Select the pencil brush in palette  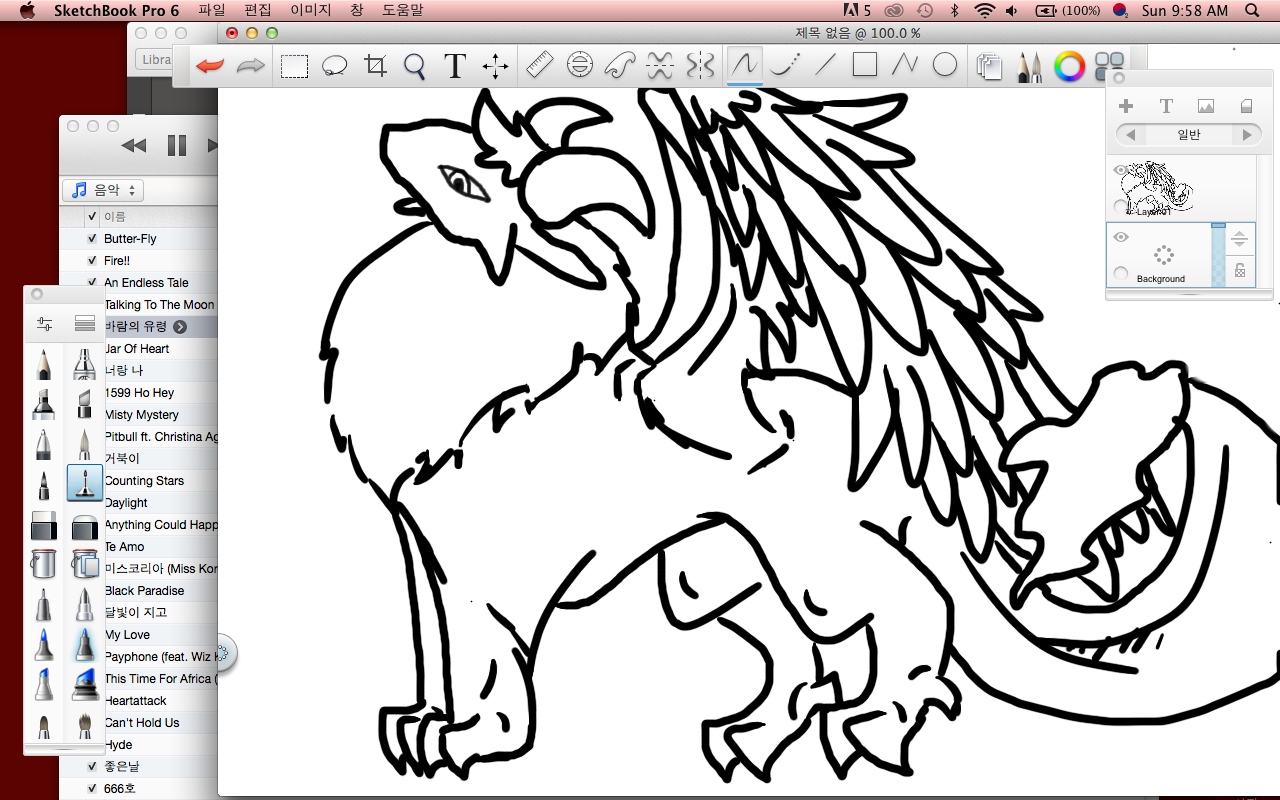pos(43,363)
